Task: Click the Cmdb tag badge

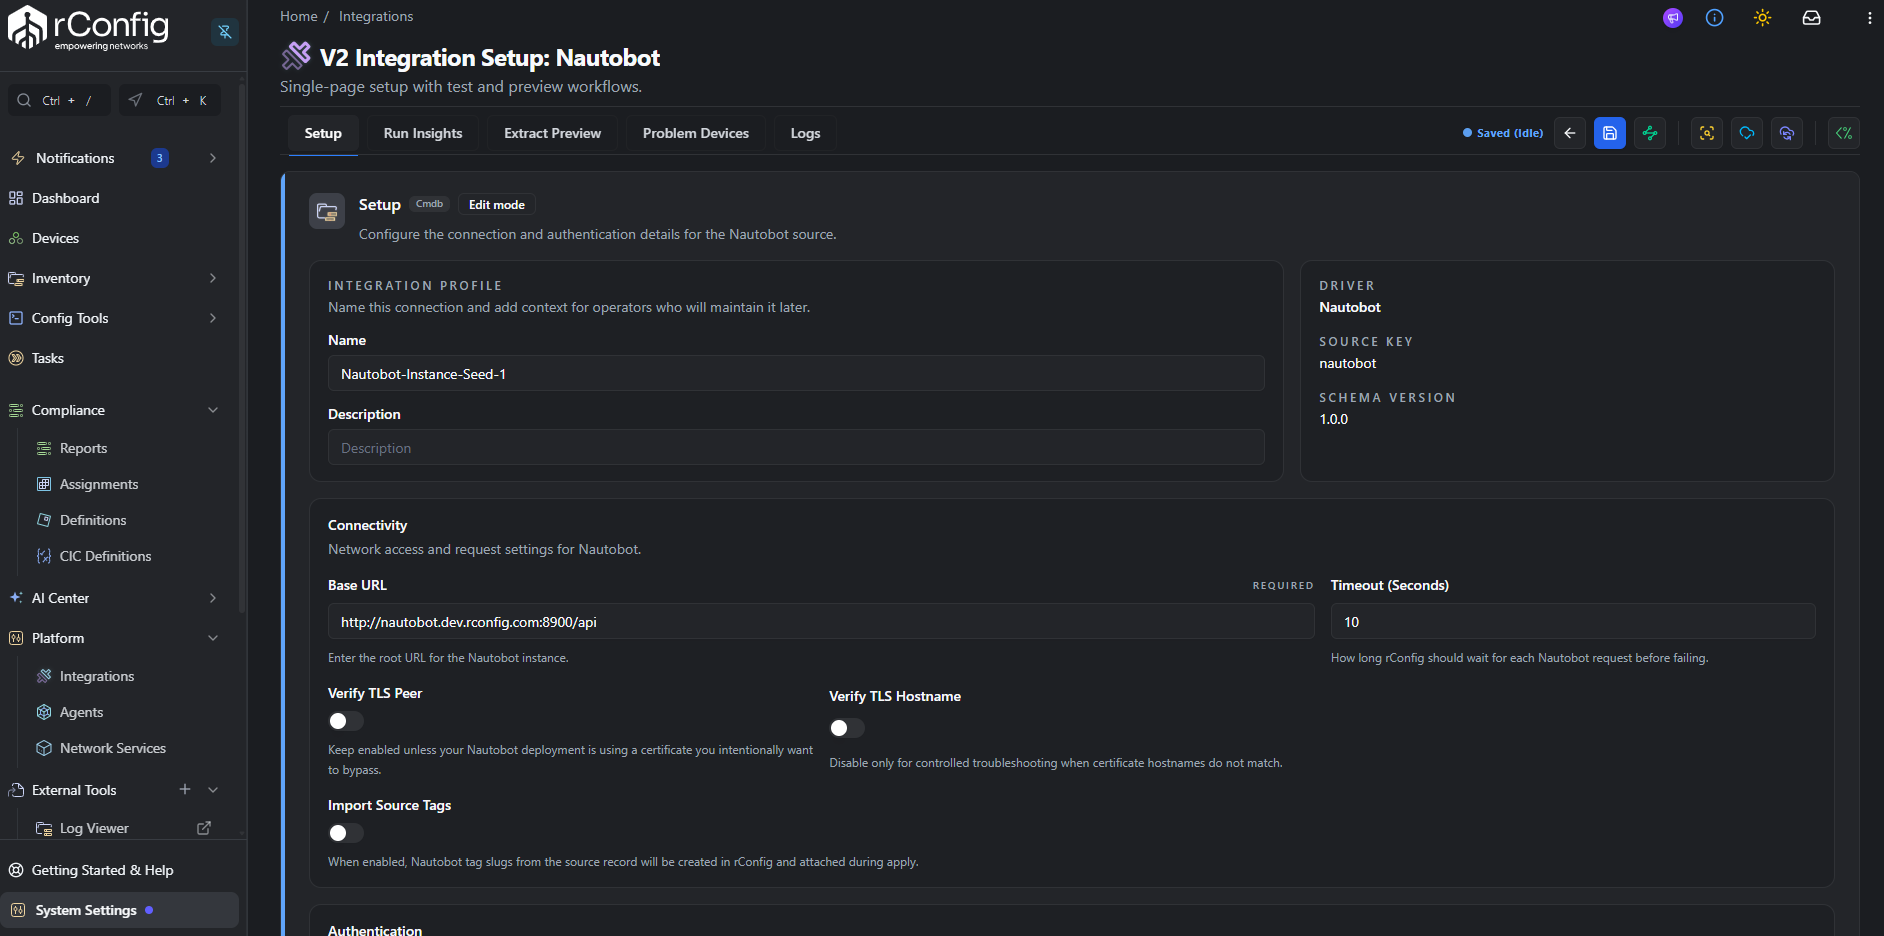Action: click(x=429, y=204)
